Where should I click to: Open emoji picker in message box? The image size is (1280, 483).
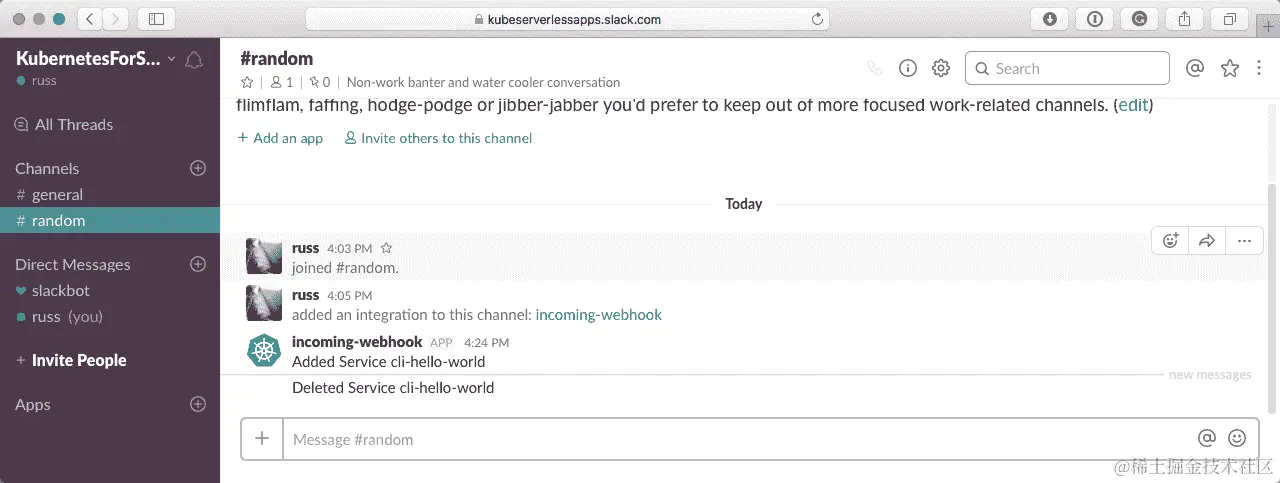click(1237, 438)
